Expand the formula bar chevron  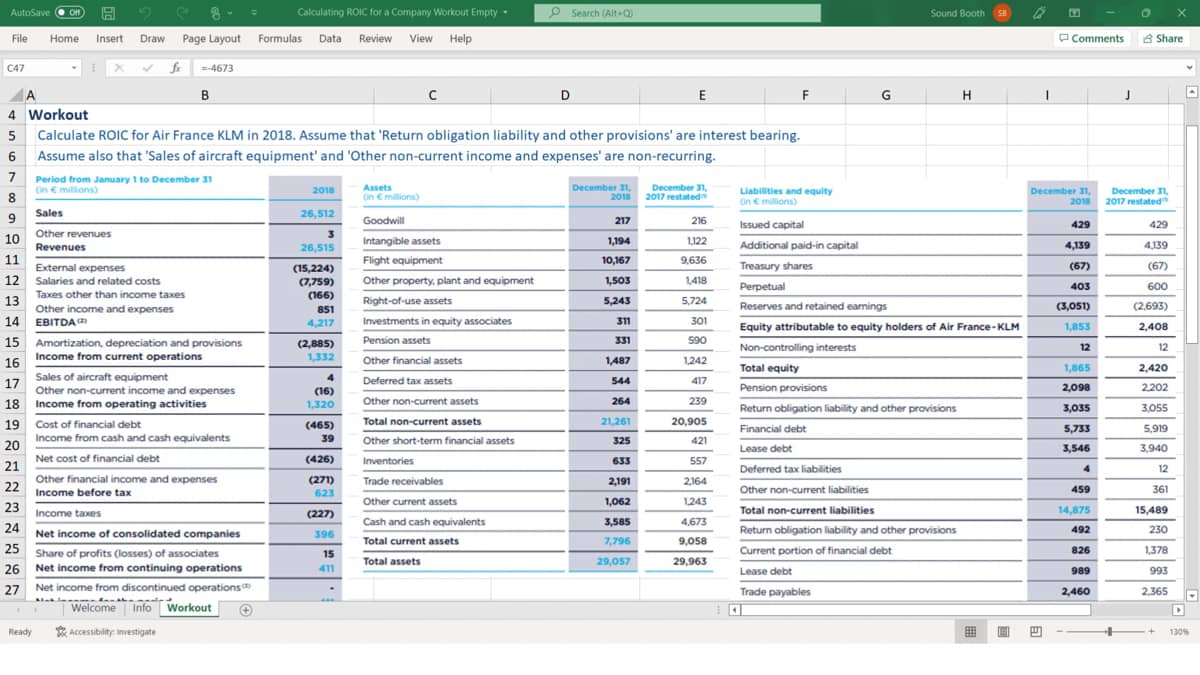tap(1189, 68)
